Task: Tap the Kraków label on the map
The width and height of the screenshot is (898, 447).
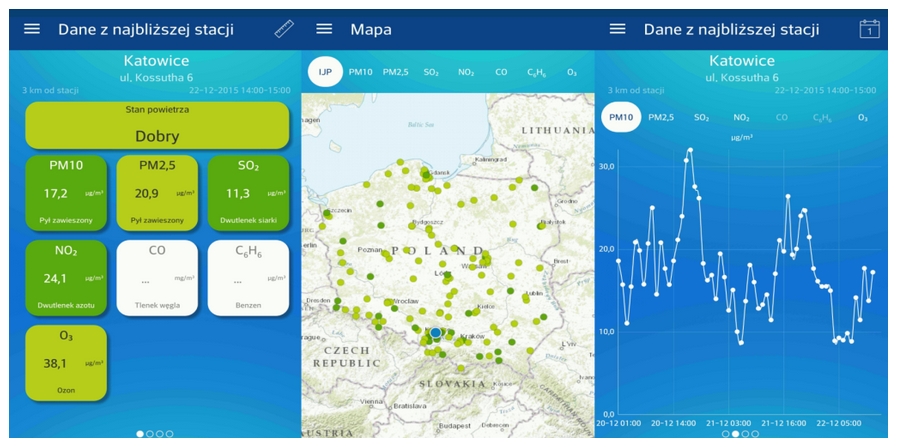Action: click(x=474, y=336)
